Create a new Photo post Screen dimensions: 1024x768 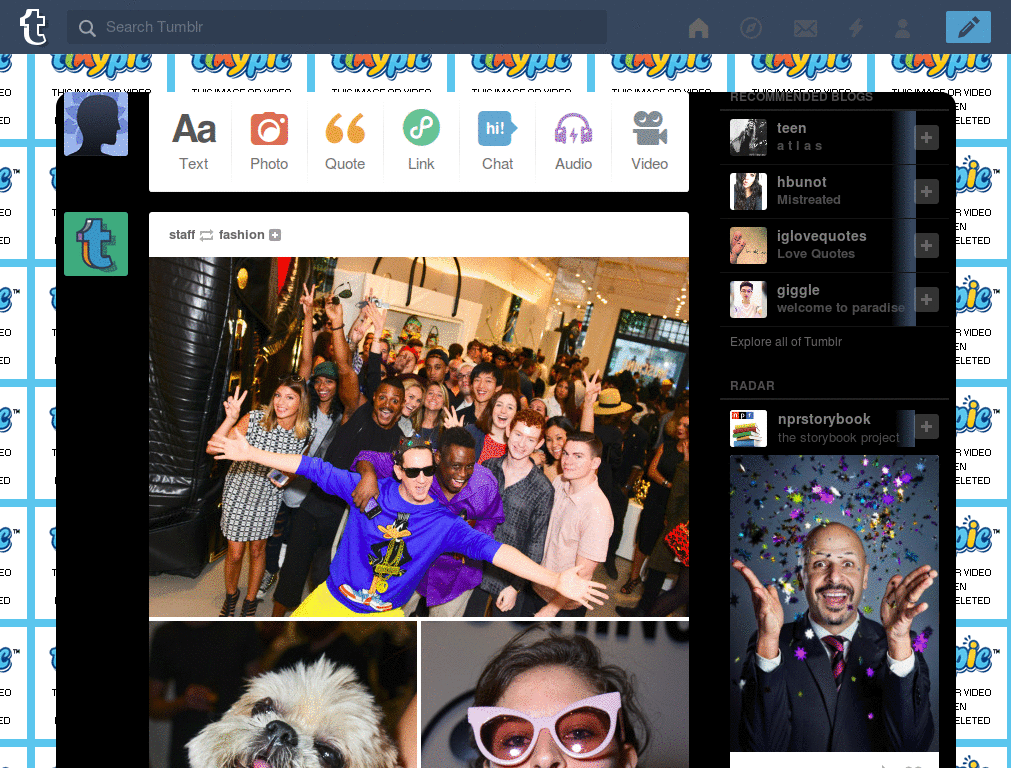(x=269, y=142)
